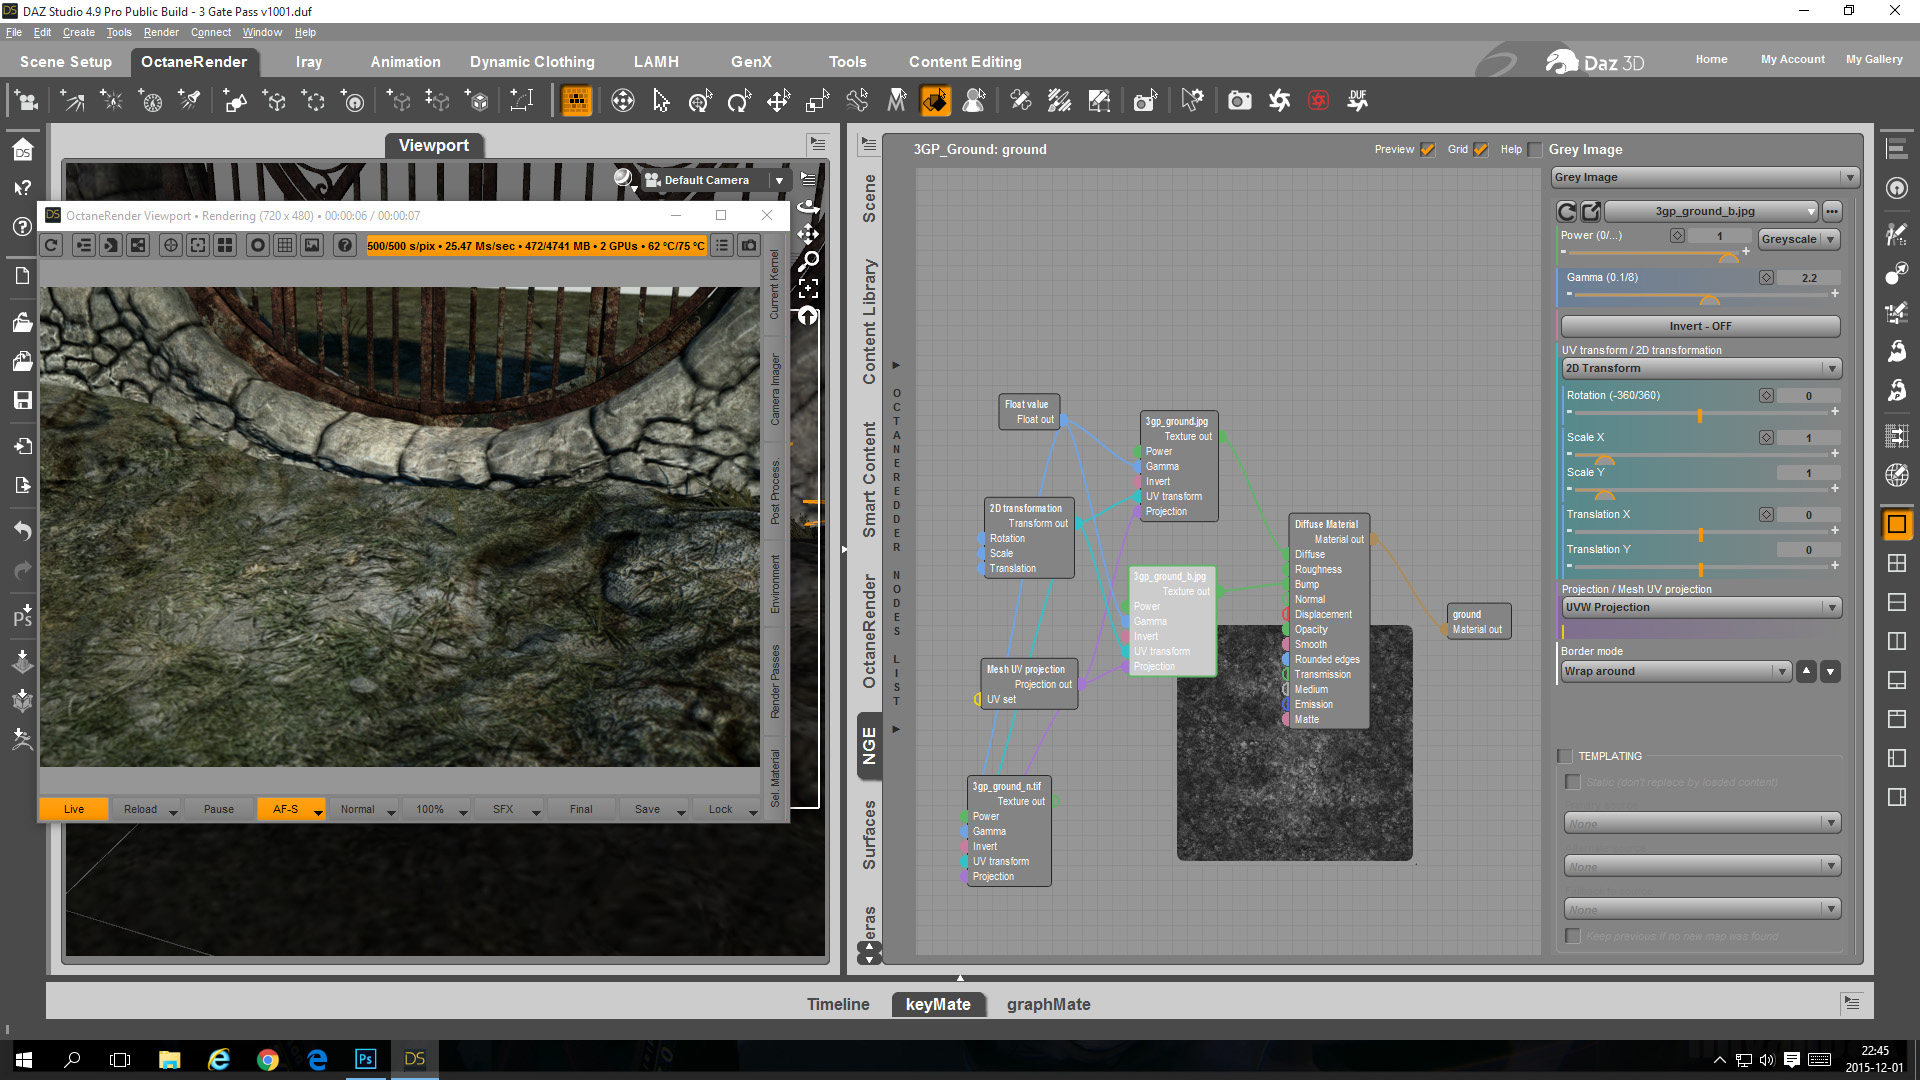Select the Rotate tool in the toolbar
Viewport: 1920px width, 1080px height.
(x=739, y=101)
